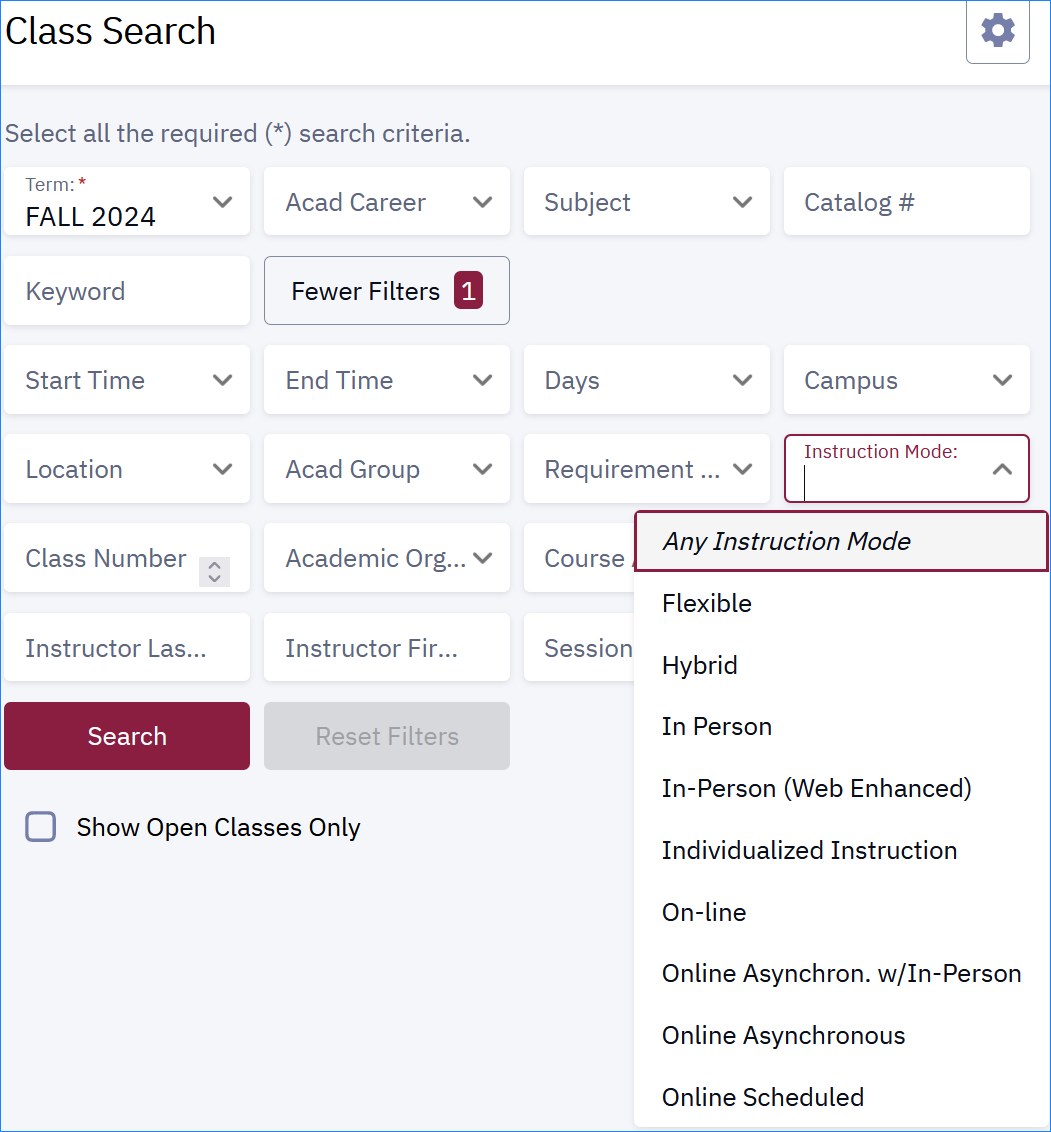Click the Class Number stepper control
1051x1132 pixels.
tap(213, 572)
